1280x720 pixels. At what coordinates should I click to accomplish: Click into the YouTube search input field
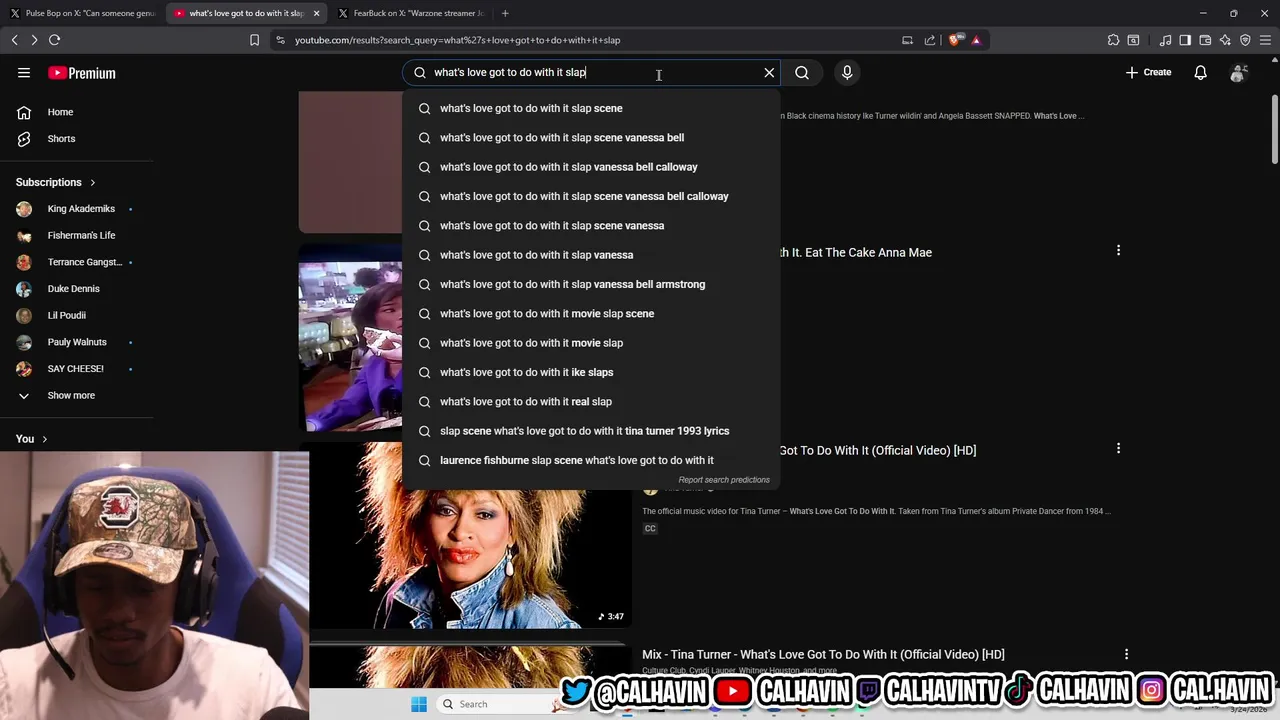point(590,72)
